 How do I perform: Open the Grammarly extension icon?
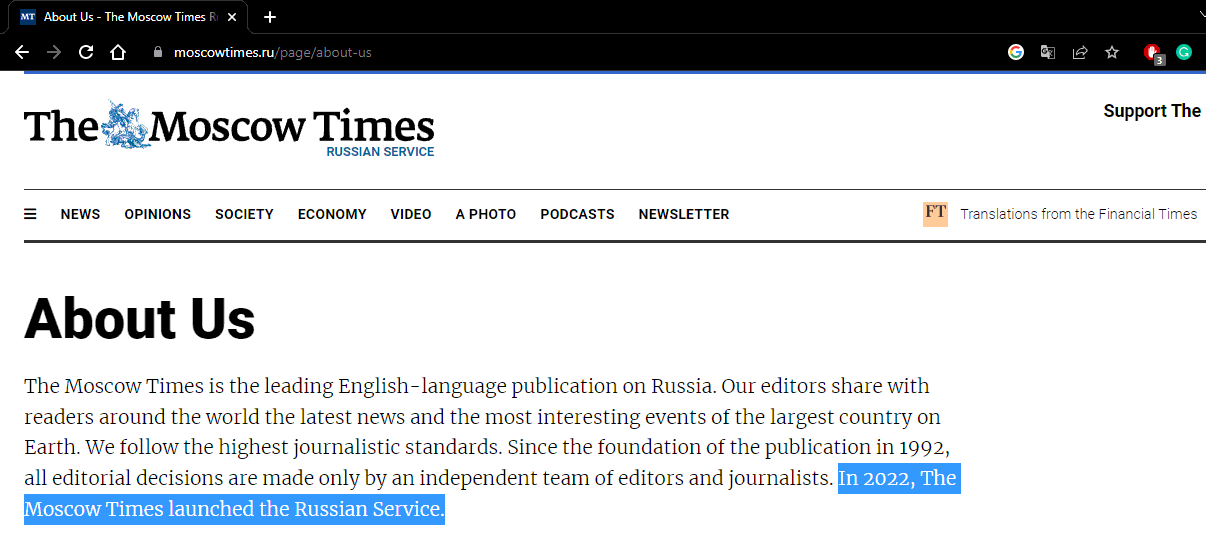tap(1184, 52)
